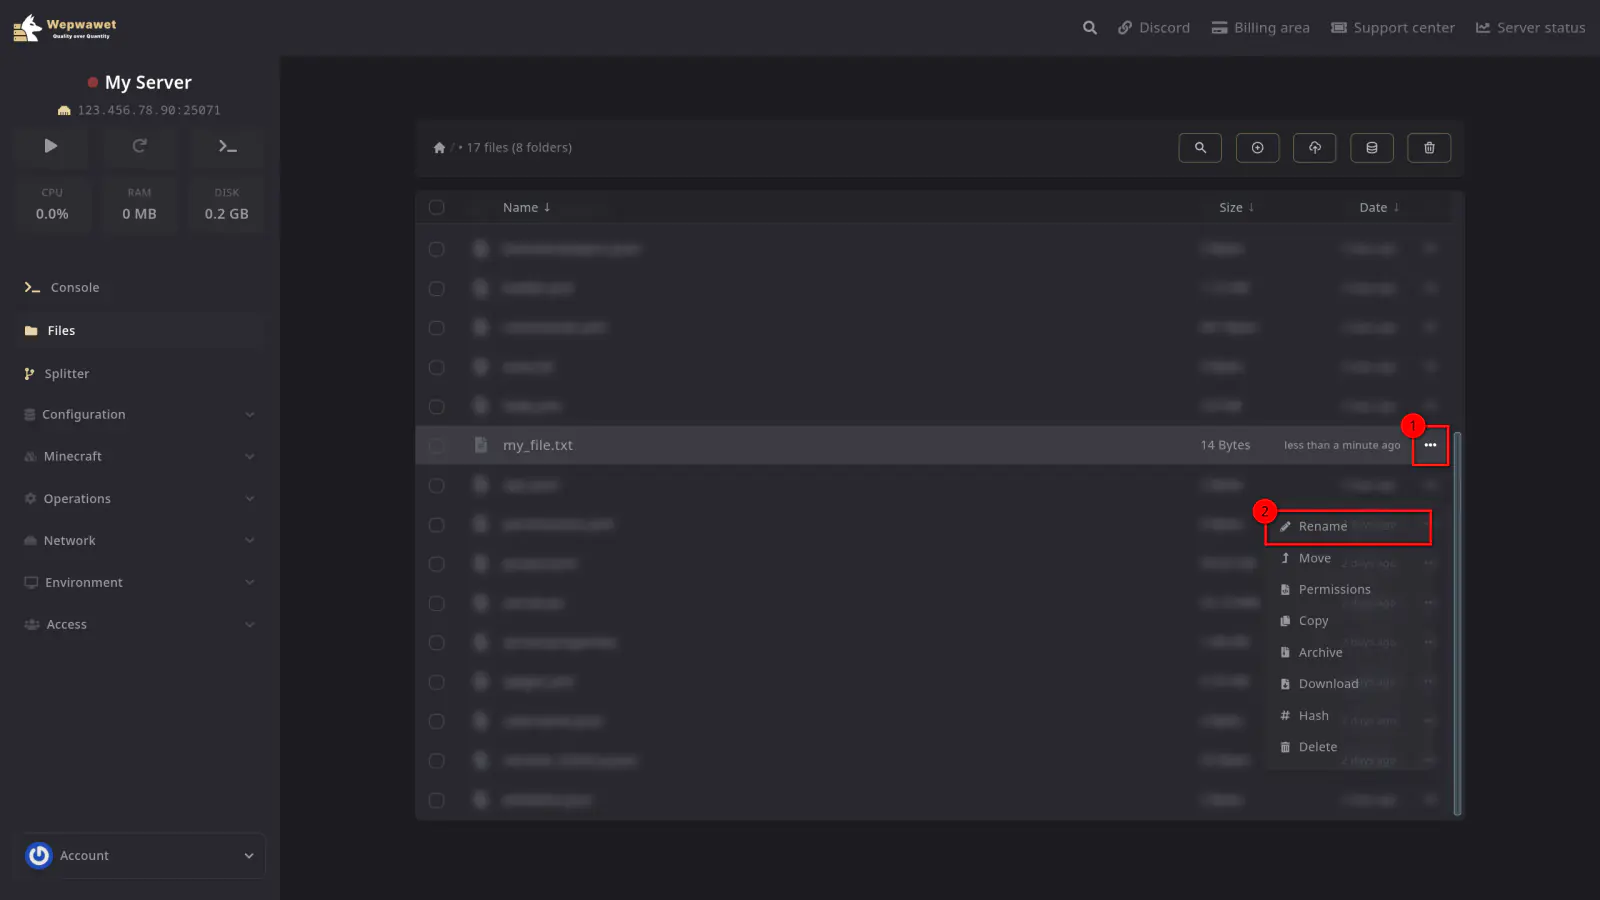1600x900 pixels.
Task: Click the file search magnifier button
Action: point(1200,148)
